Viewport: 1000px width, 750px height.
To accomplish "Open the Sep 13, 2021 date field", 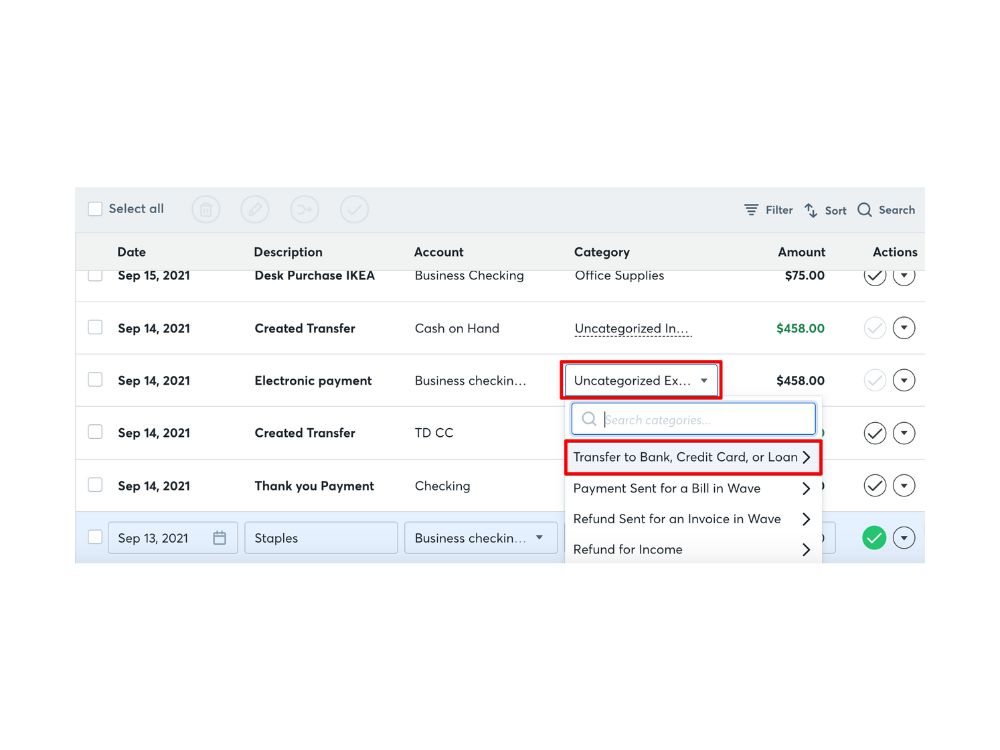I will tap(173, 538).
